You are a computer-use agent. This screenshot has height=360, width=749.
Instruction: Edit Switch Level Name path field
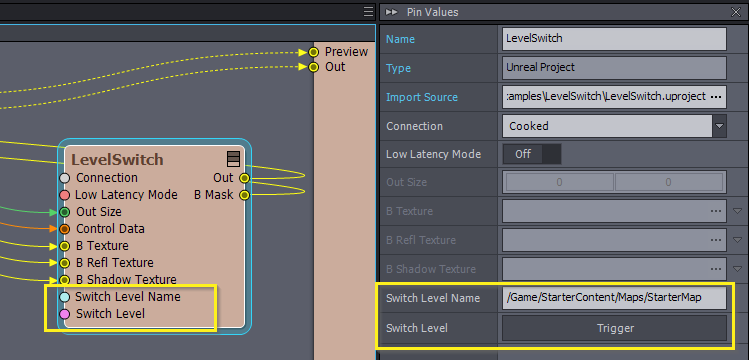(614, 298)
